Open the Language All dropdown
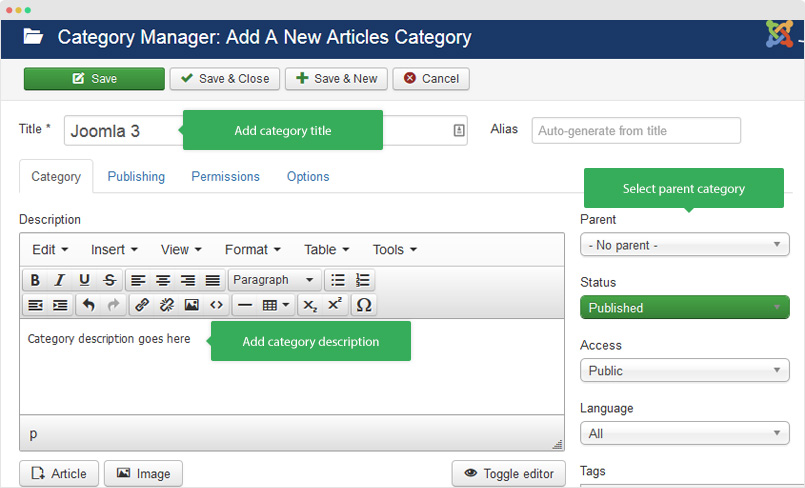805x488 pixels. click(684, 434)
